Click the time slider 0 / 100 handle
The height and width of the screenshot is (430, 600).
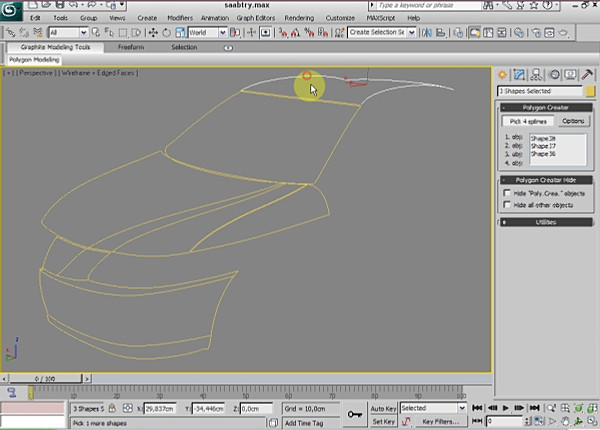coord(46,379)
